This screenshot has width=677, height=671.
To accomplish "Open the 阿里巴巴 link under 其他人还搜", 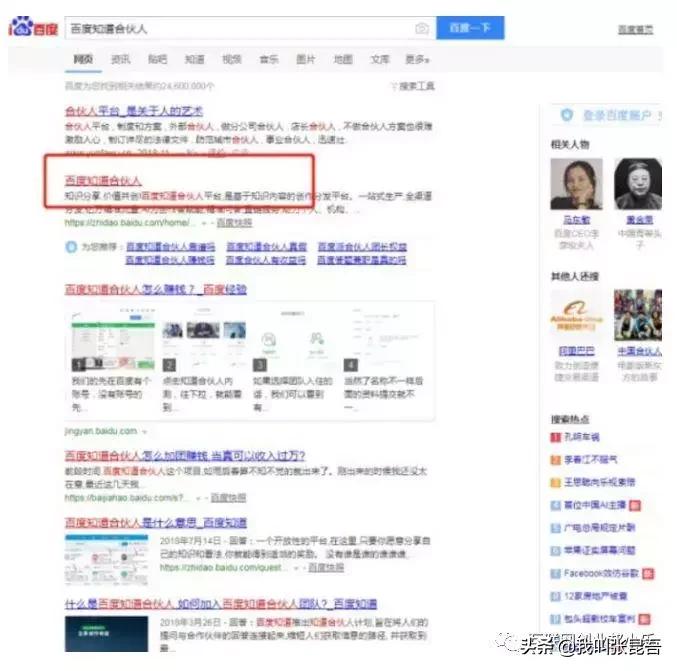I will [x=577, y=351].
